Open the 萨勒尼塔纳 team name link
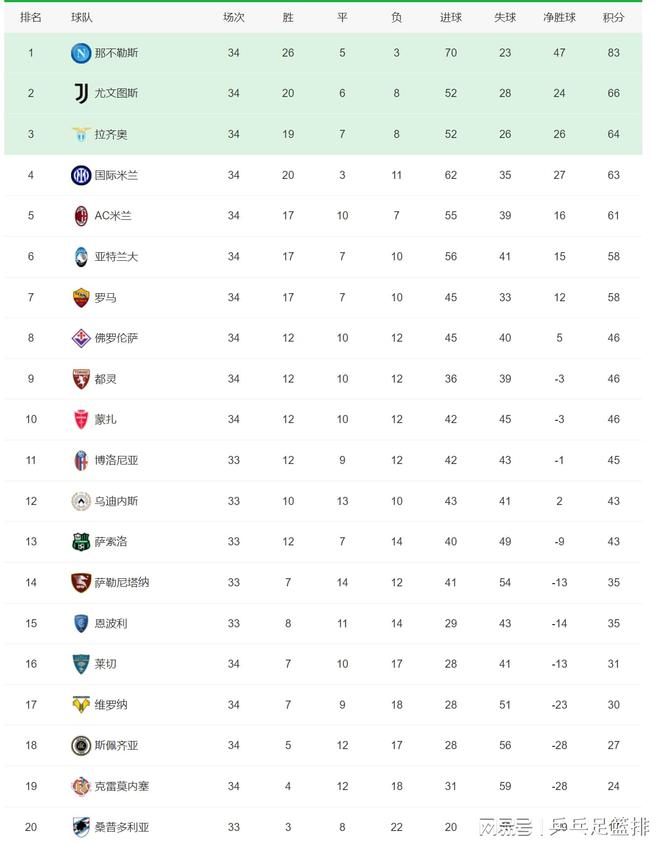The image size is (660, 845). tap(122, 582)
